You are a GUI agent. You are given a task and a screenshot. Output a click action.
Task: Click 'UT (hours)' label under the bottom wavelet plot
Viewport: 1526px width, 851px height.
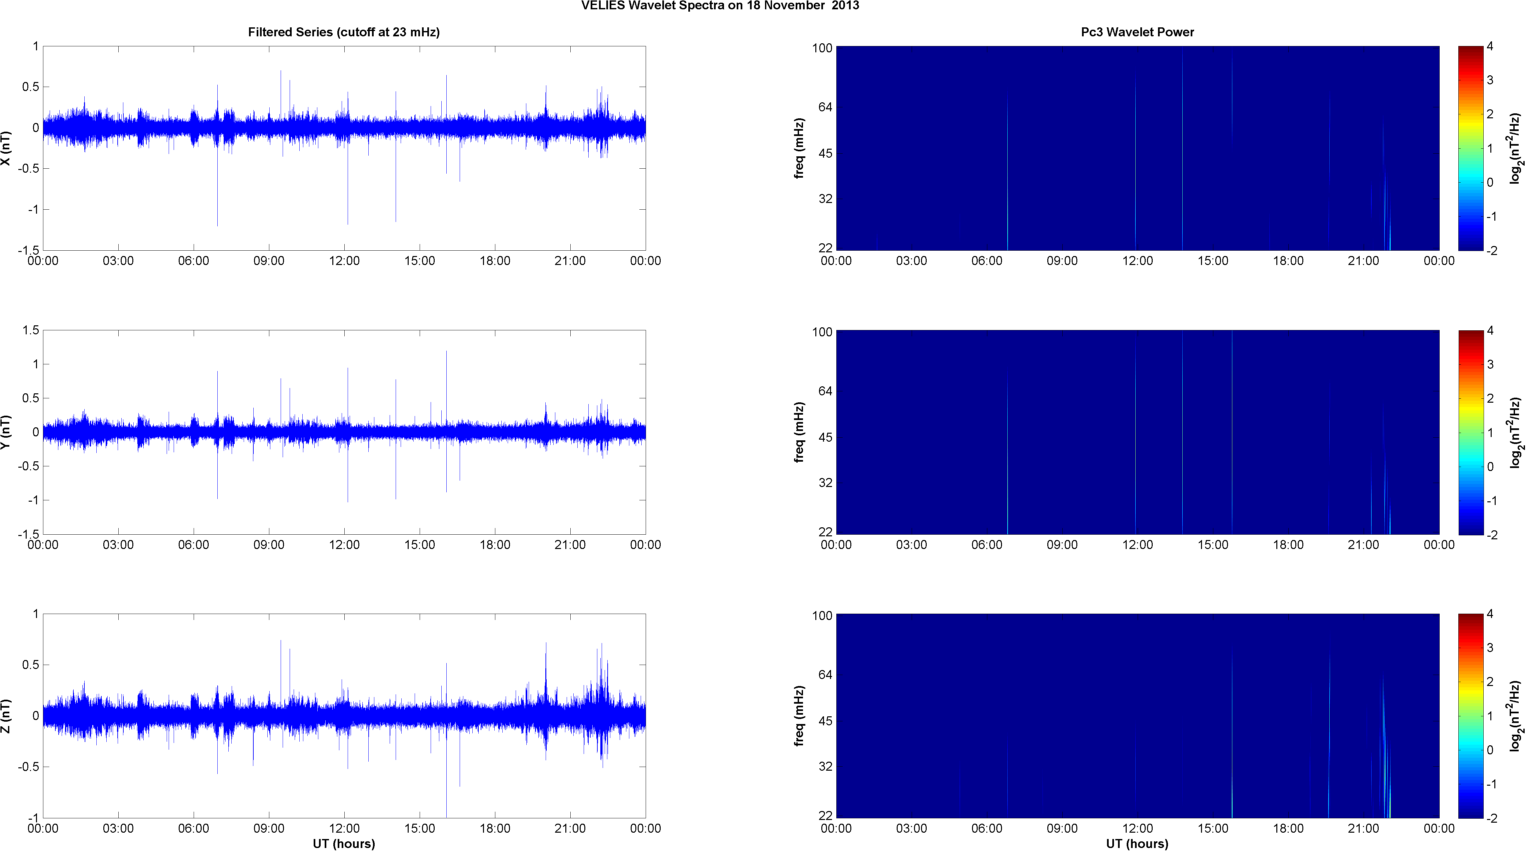(1137, 844)
